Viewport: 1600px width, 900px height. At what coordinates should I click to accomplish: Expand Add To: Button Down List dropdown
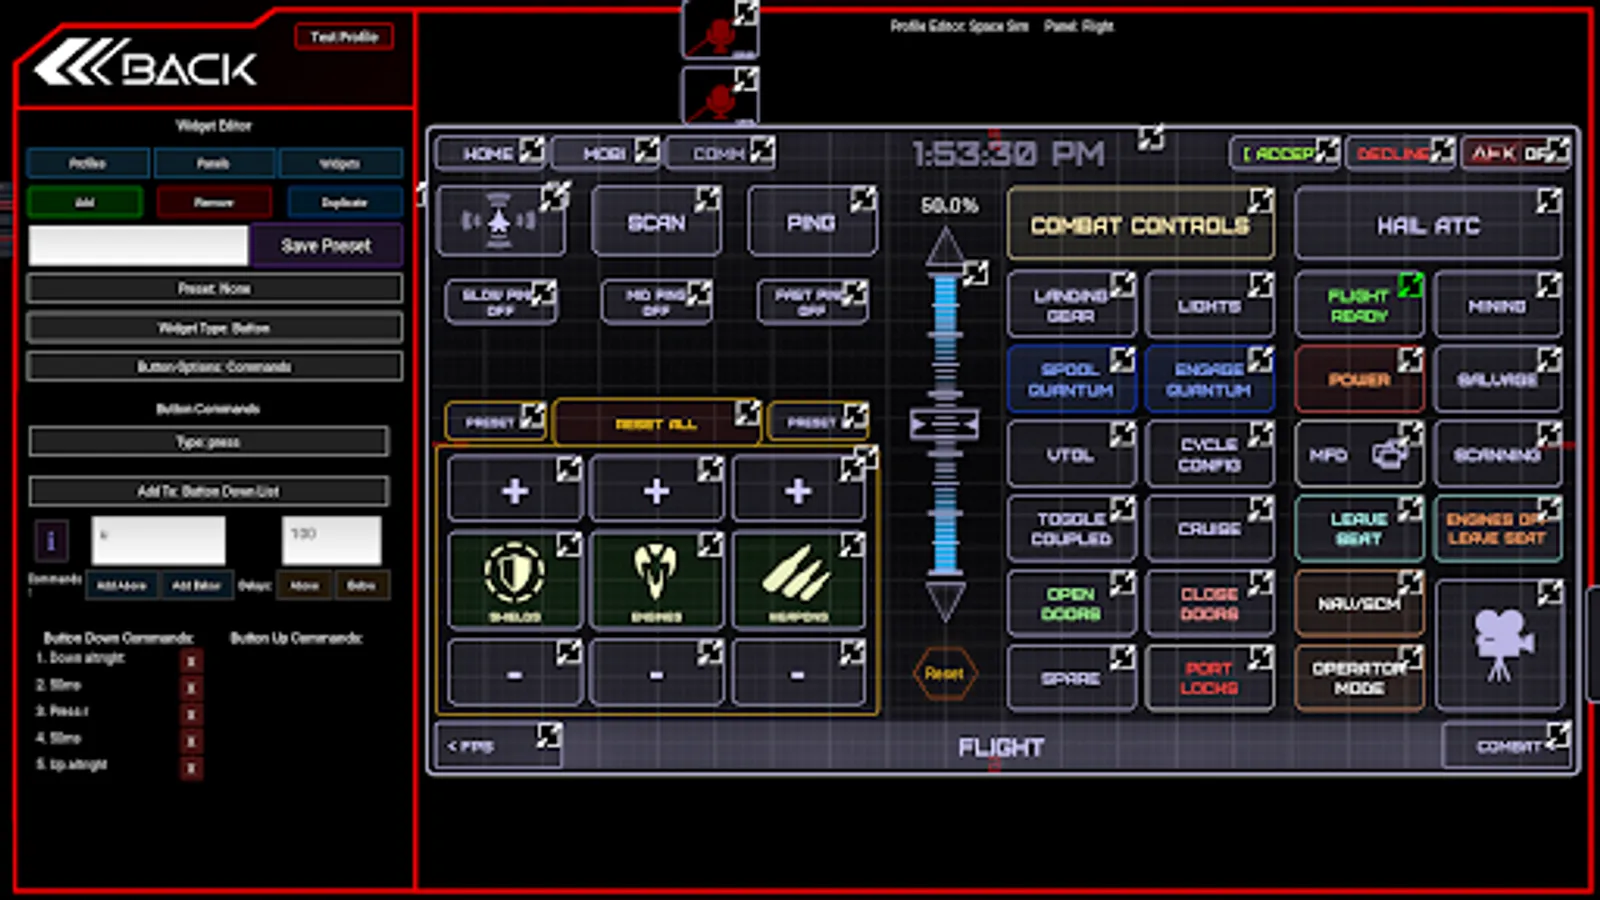208,491
